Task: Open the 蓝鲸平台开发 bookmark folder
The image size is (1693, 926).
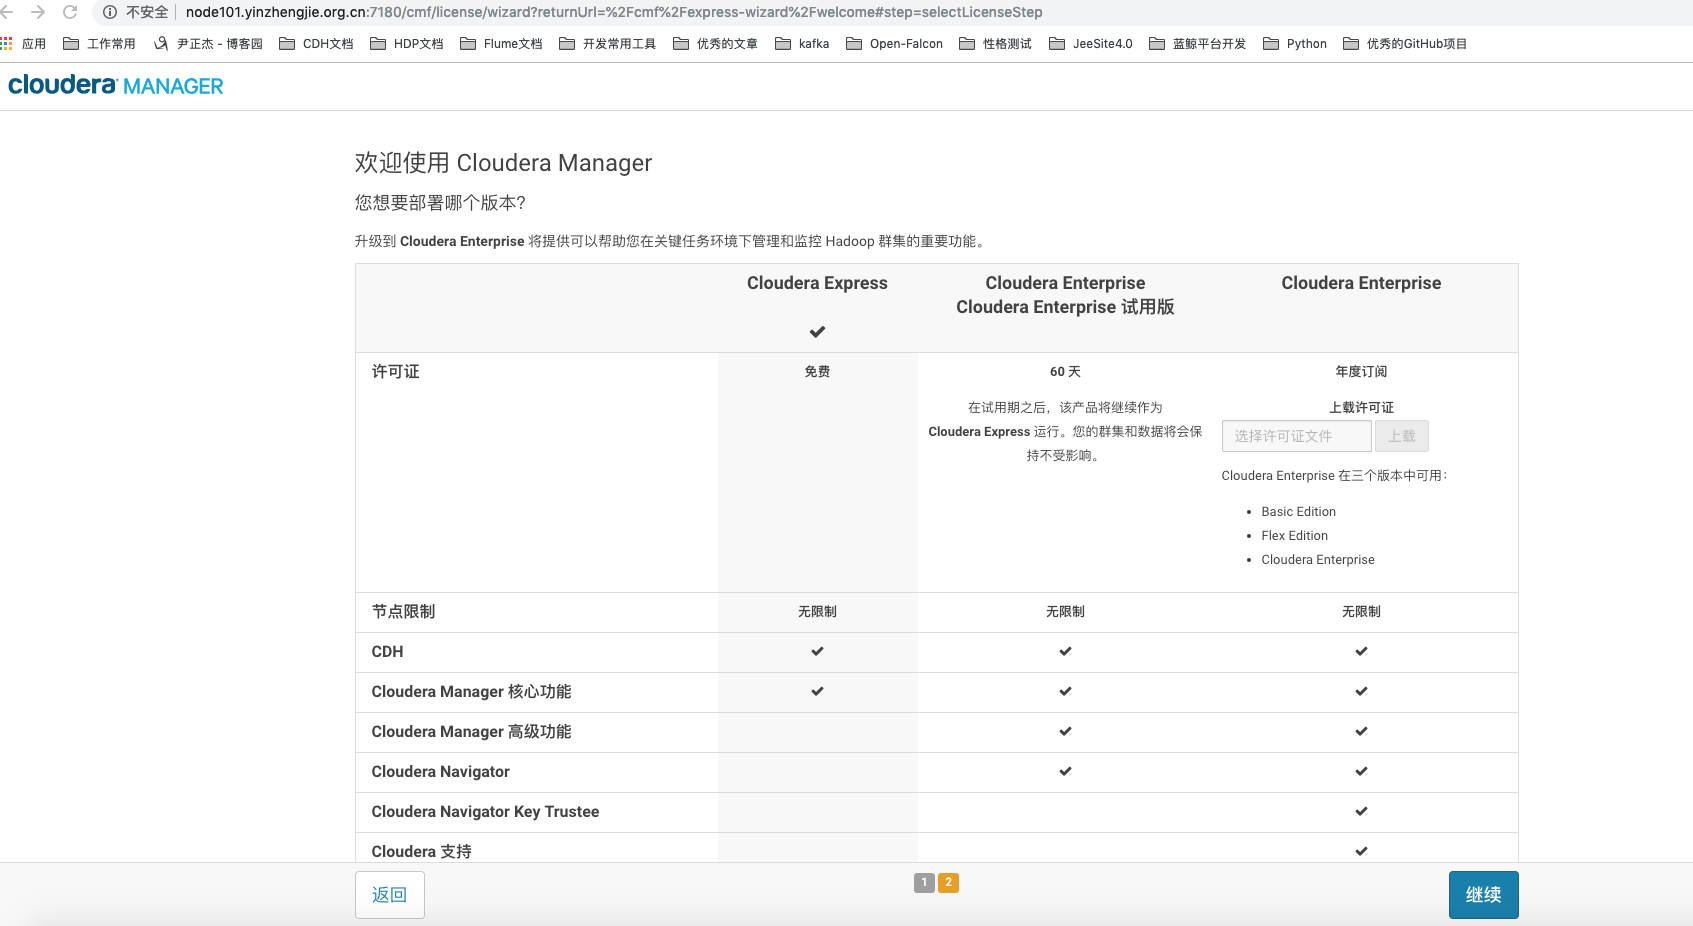Action: pos(1197,44)
